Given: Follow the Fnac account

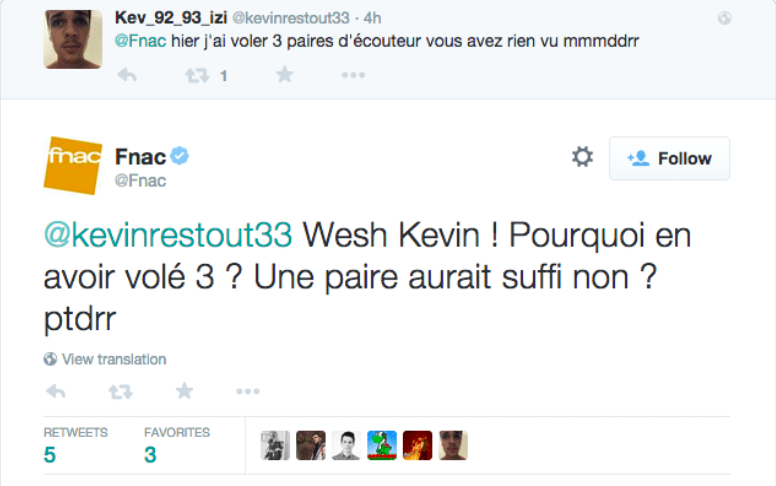Looking at the screenshot, I should [x=669, y=158].
